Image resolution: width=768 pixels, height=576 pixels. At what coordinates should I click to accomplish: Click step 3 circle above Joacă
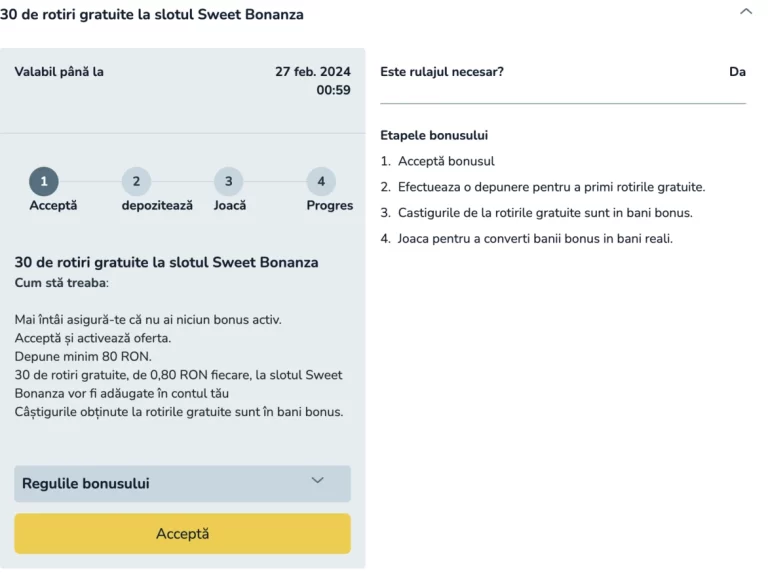tap(229, 181)
